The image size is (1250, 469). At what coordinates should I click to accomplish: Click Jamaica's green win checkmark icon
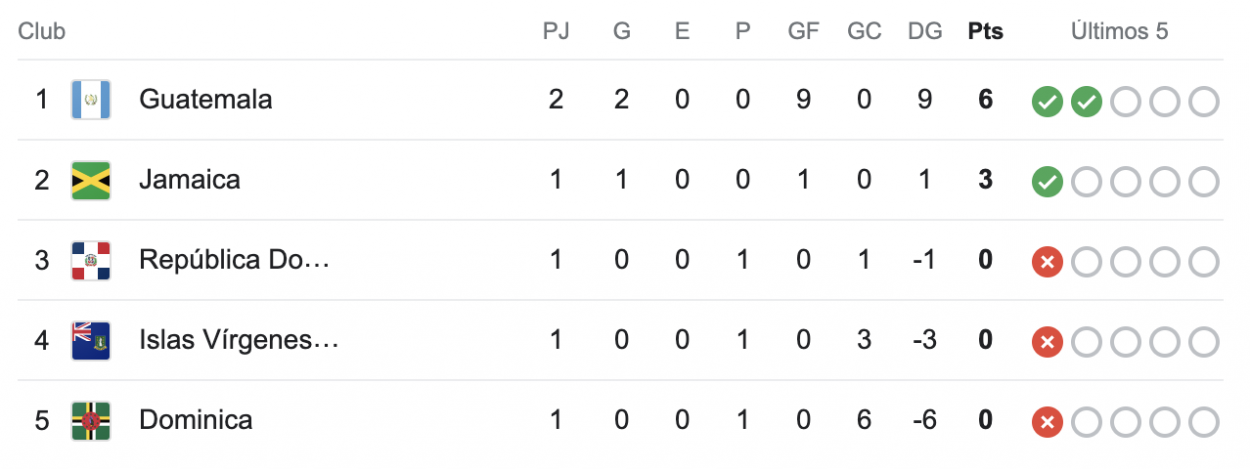1047,181
